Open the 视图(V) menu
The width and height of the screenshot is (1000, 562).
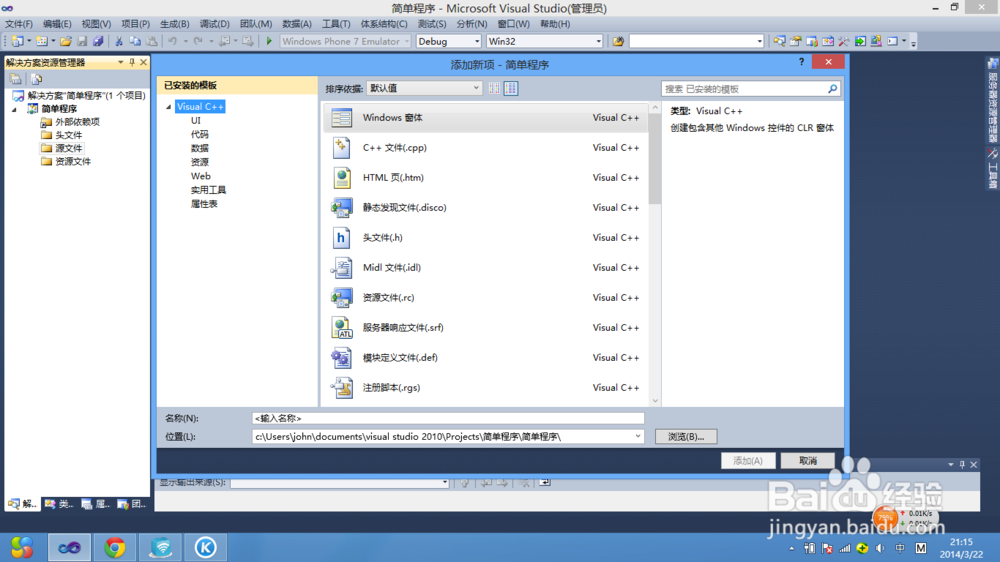point(96,24)
